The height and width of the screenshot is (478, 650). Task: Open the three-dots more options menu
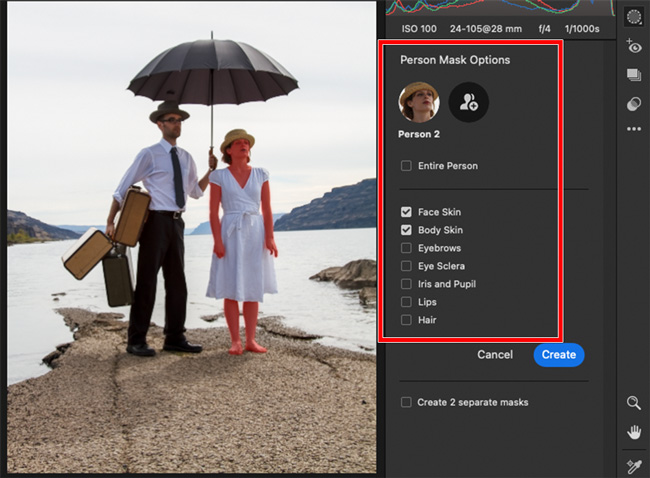634,129
